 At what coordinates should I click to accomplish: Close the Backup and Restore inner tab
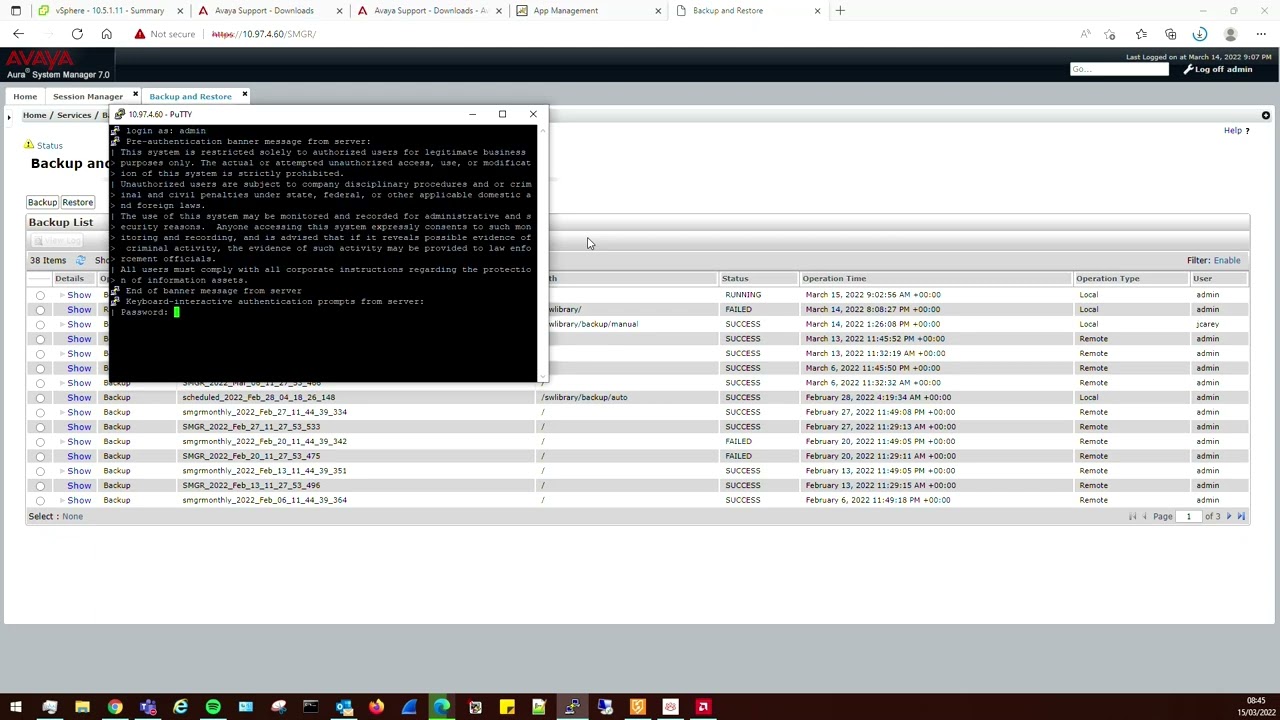(244, 95)
